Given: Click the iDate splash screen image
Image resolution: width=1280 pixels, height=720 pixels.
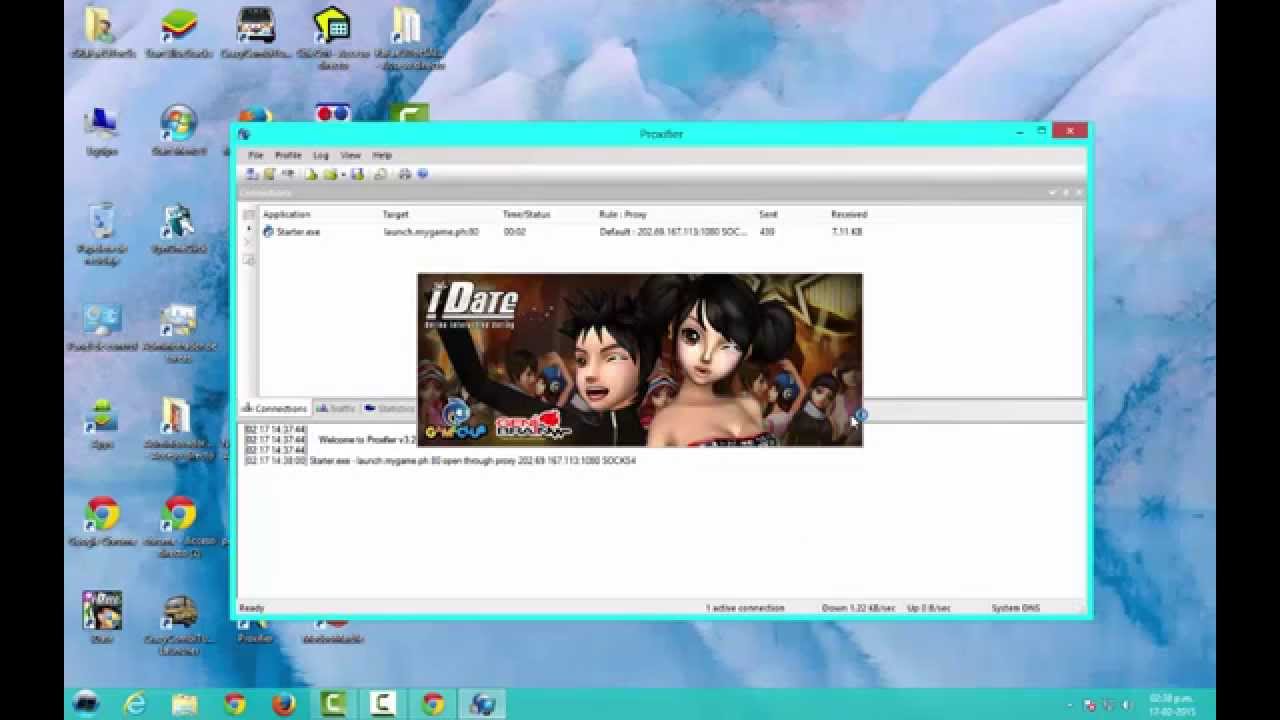Looking at the screenshot, I should pos(640,359).
